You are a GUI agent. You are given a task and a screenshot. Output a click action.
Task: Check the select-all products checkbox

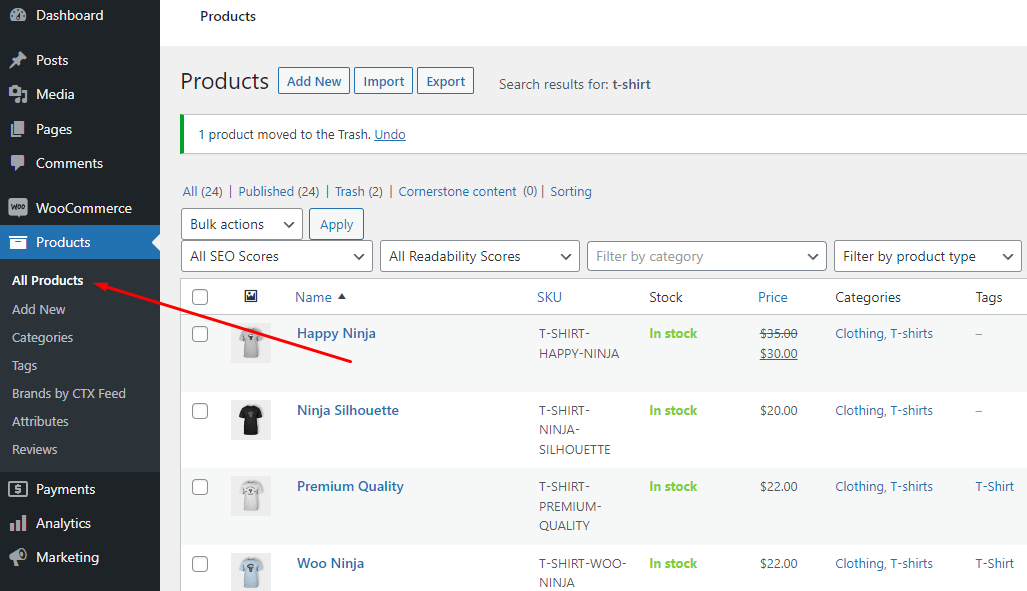(x=200, y=296)
